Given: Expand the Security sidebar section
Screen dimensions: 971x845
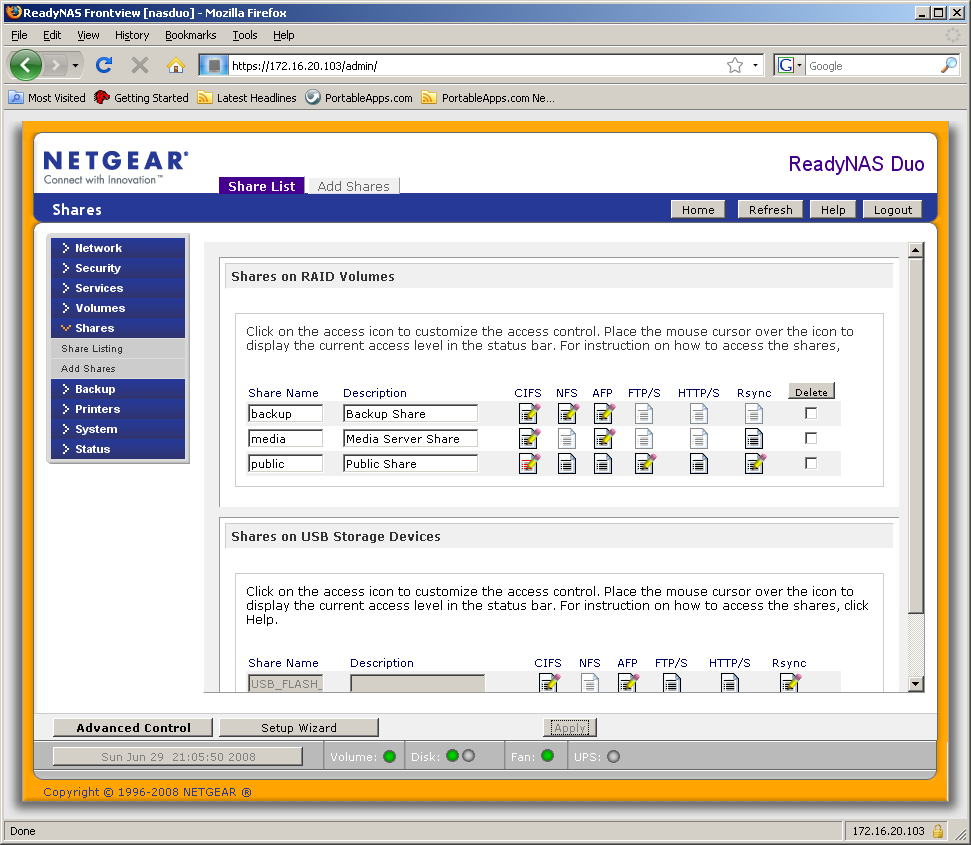Looking at the screenshot, I should 118,268.
